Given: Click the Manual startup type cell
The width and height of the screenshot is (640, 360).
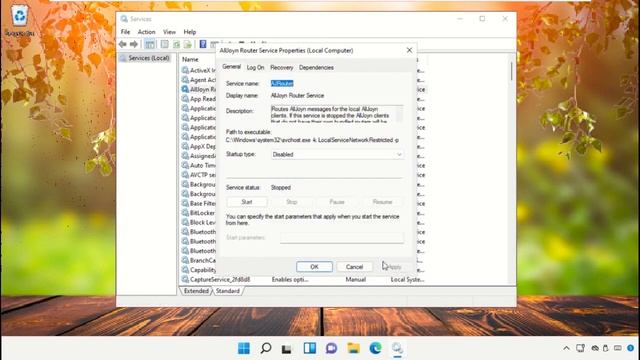Looking at the screenshot, I should [356, 280].
